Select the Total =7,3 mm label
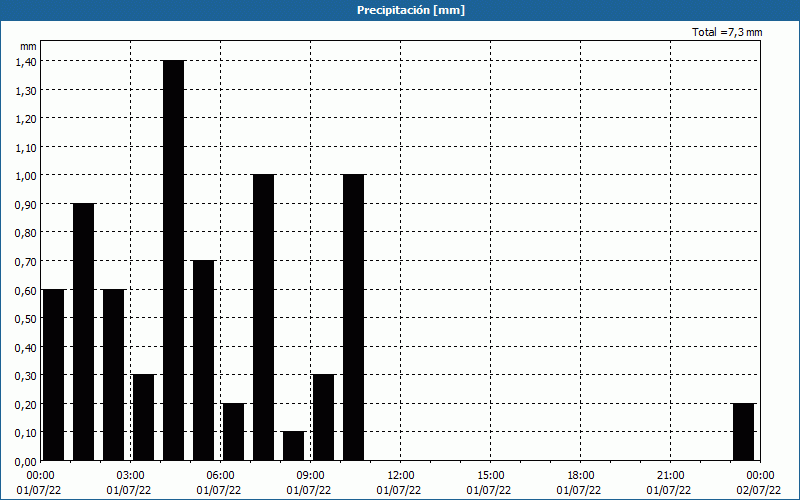Image resolution: width=800 pixels, height=500 pixels. click(x=727, y=32)
